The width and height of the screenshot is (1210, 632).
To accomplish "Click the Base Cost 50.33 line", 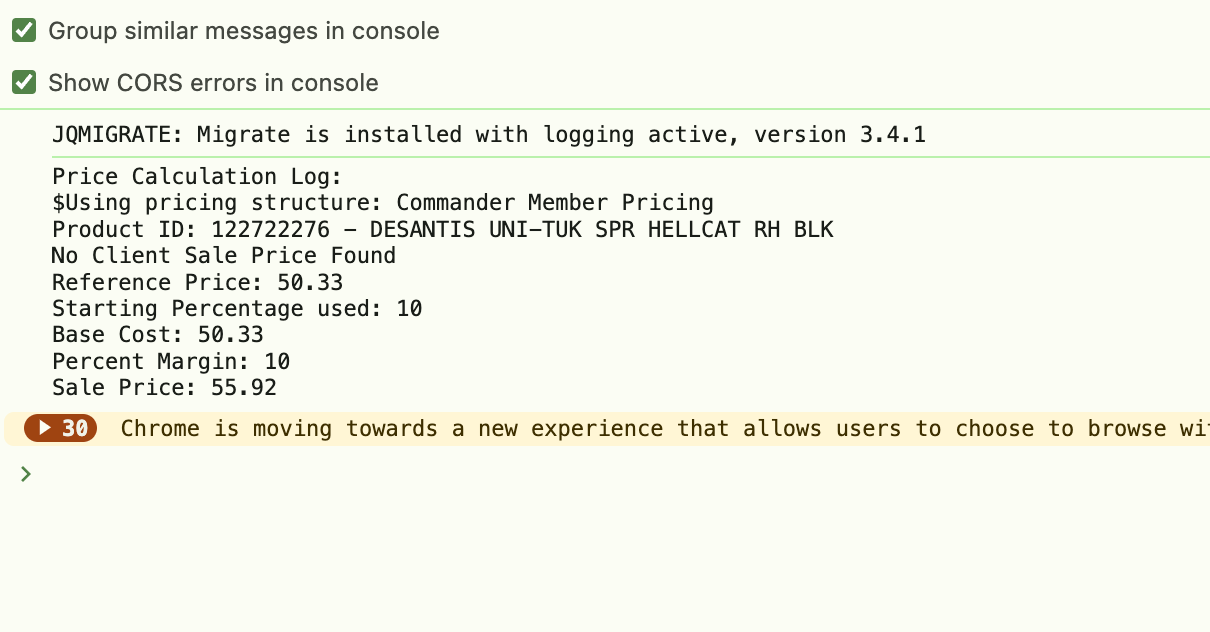I will tap(158, 335).
